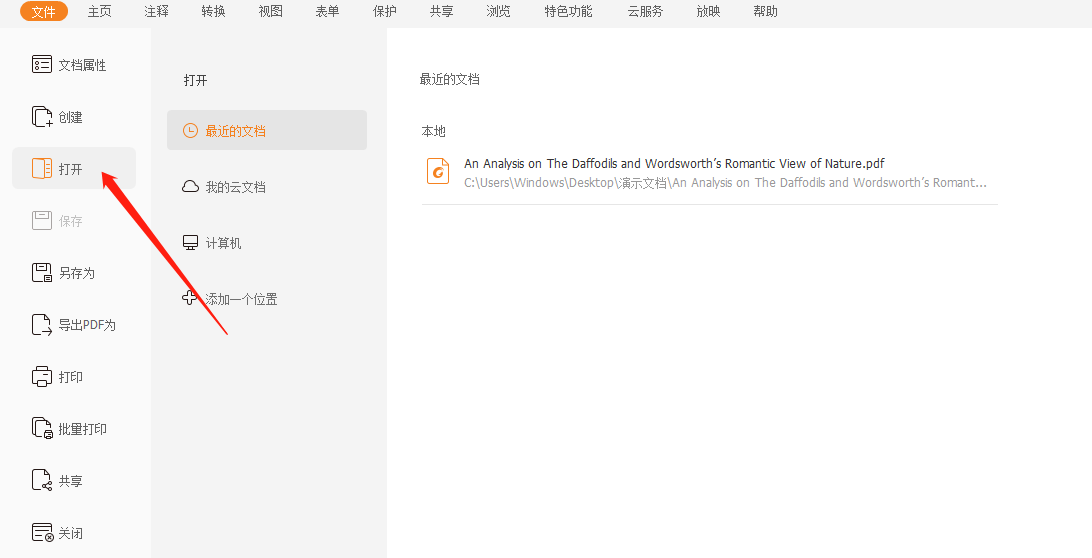Click the 创建 create document icon
Image resolution: width=1092 pixels, height=558 pixels.
click(41, 117)
